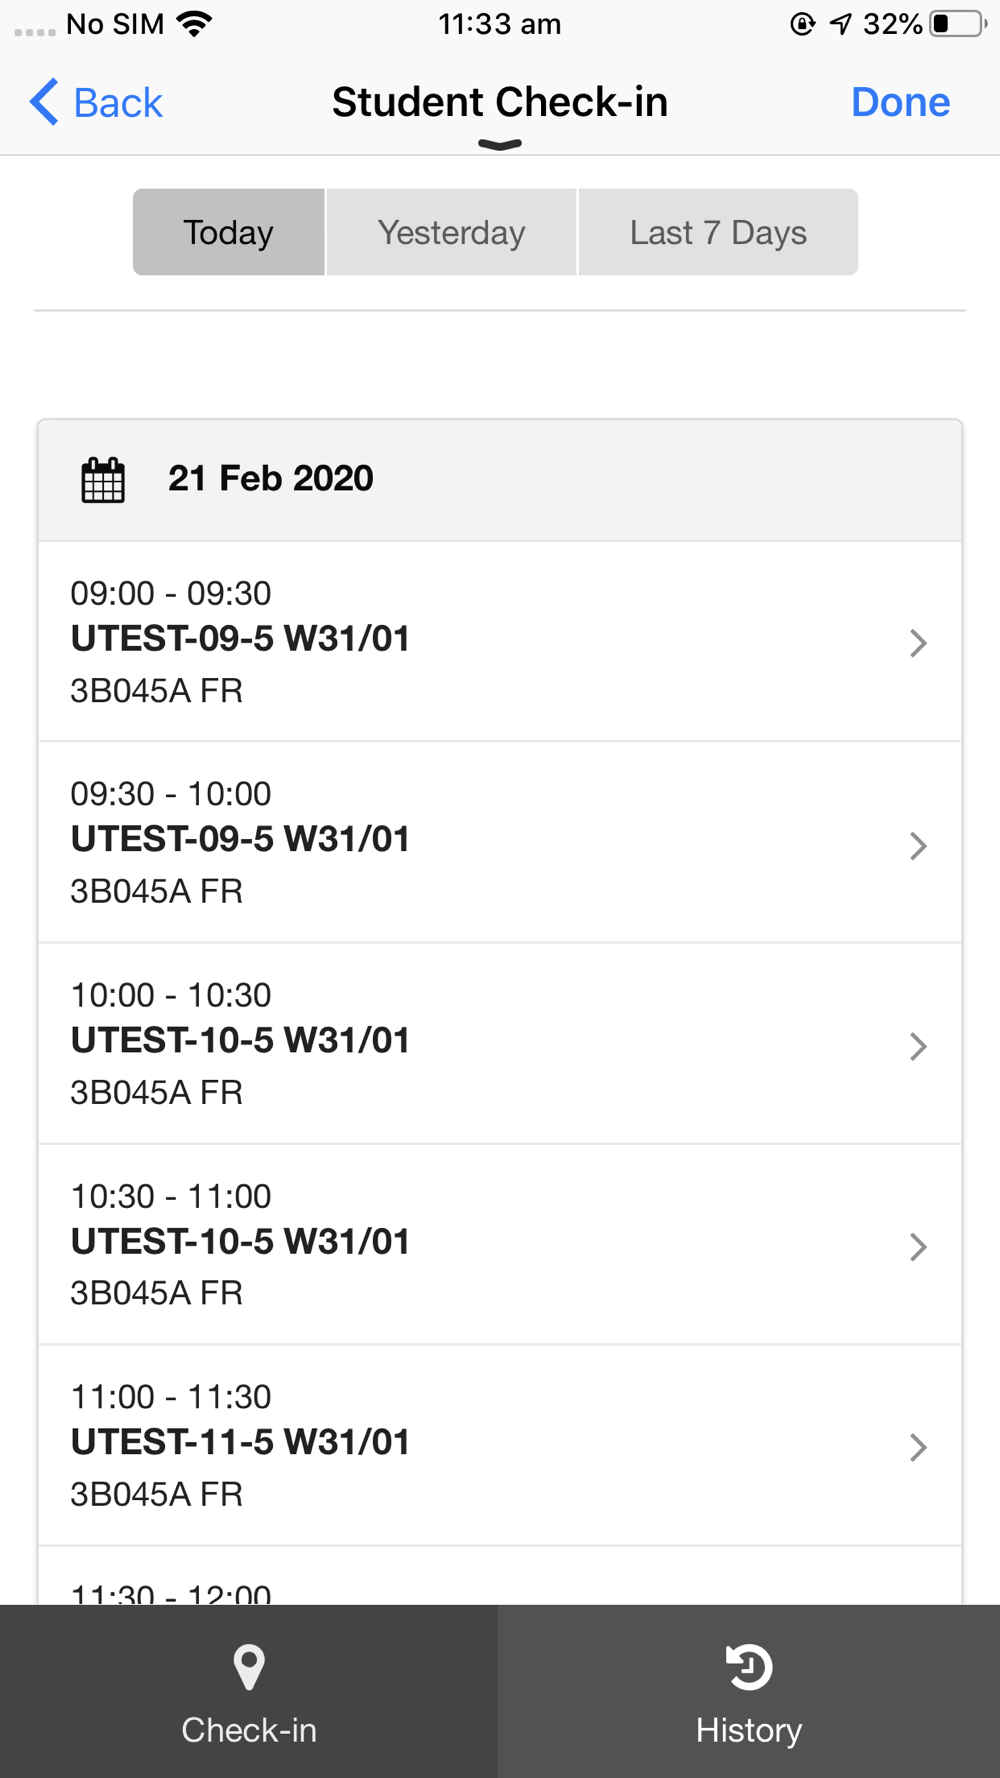Tap the Wi-Fi signal icon
Viewport: 1000px width, 1778px height.
[195, 24]
